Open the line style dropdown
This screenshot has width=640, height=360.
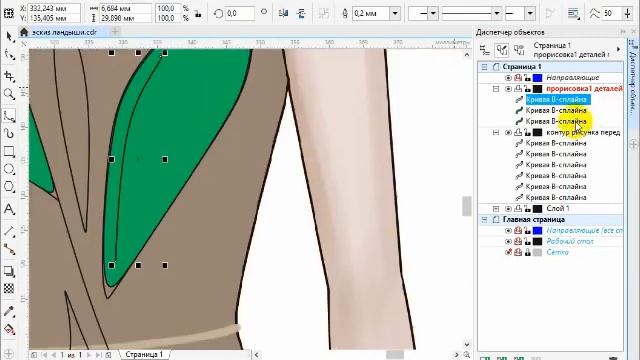point(497,13)
